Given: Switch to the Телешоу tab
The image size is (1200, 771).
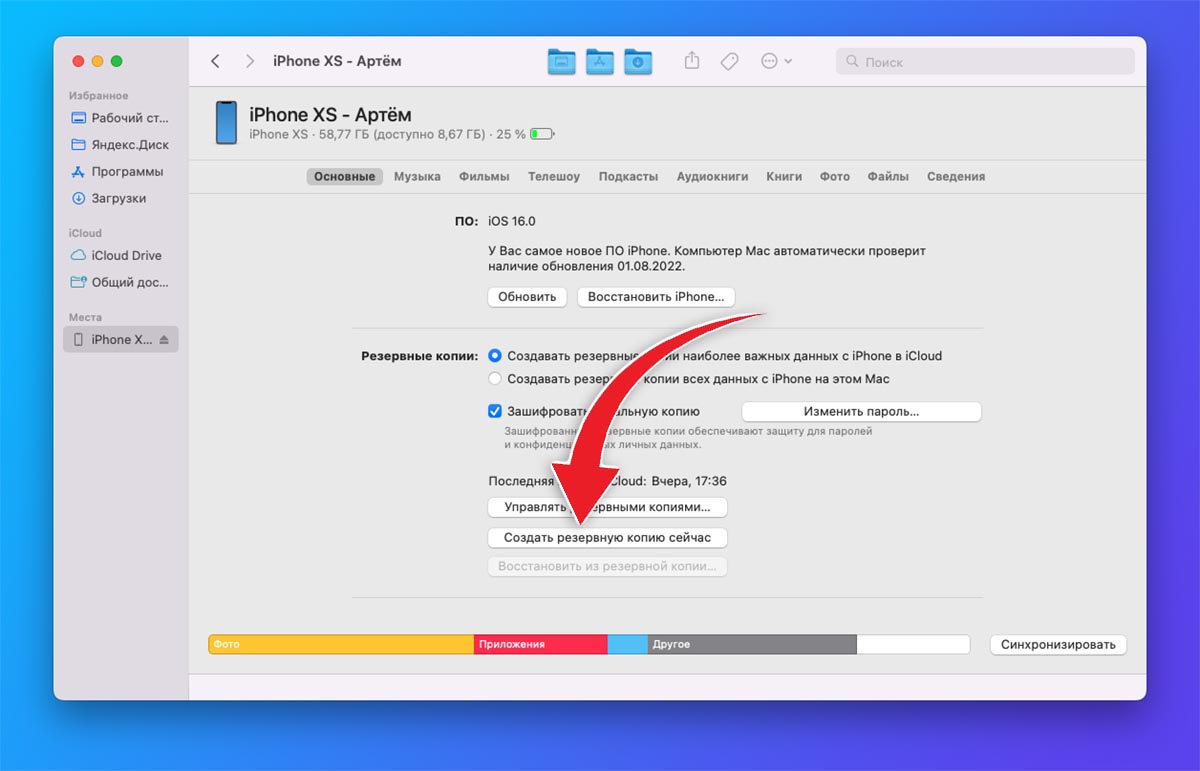Looking at the screenshot, I should [x=554, y=177].
